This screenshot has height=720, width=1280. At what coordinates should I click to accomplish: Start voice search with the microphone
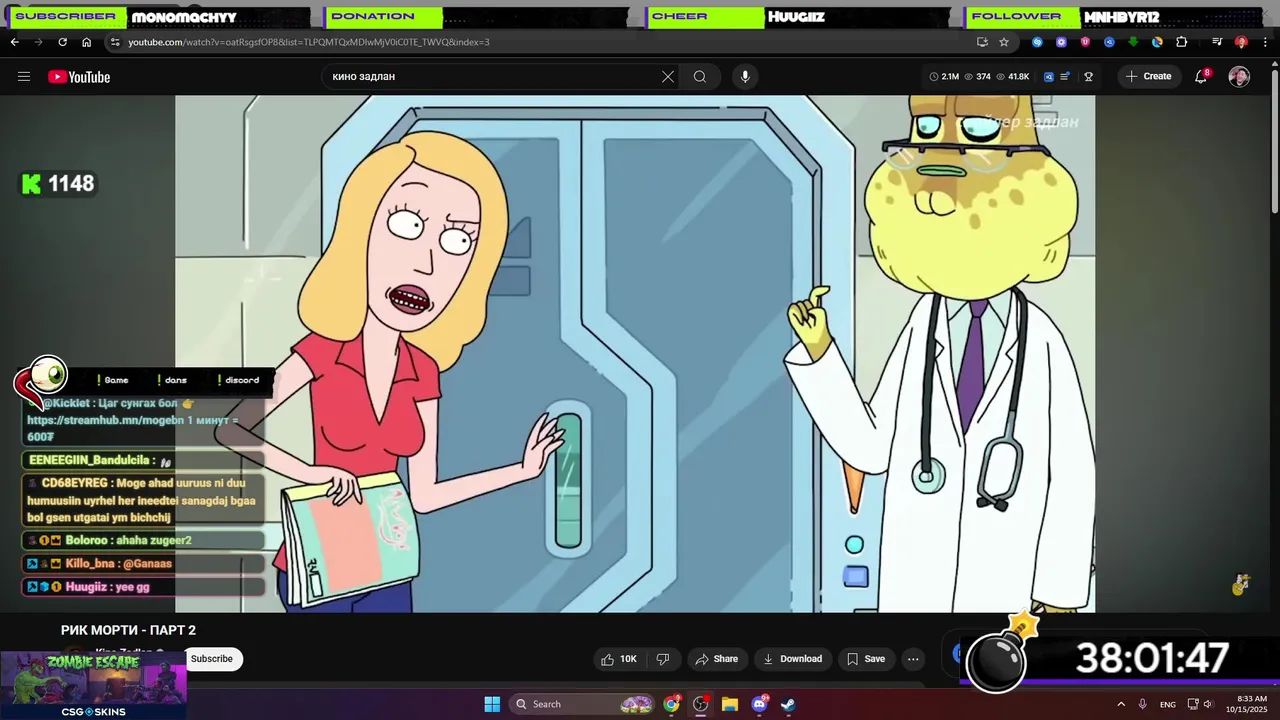(745, 76)
